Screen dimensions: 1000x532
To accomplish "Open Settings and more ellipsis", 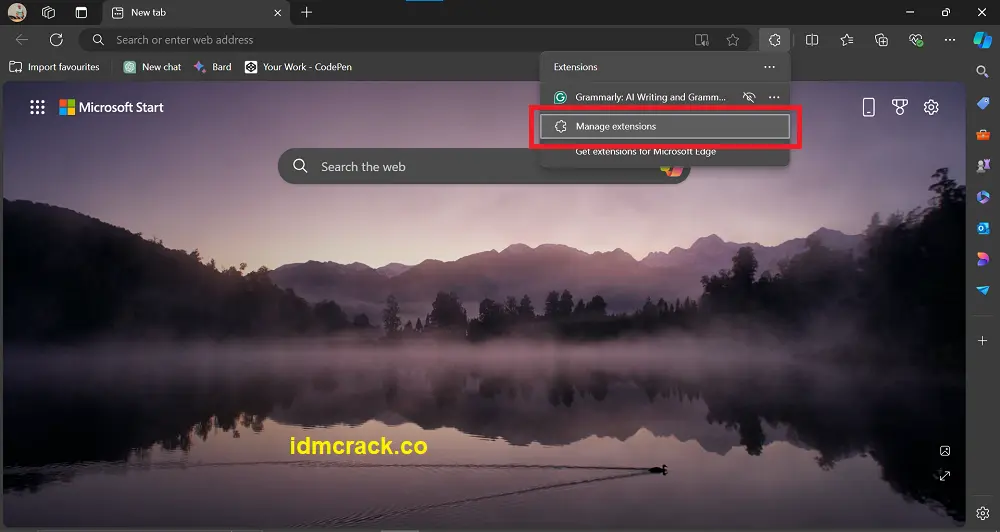I will (x=950, y=40).
